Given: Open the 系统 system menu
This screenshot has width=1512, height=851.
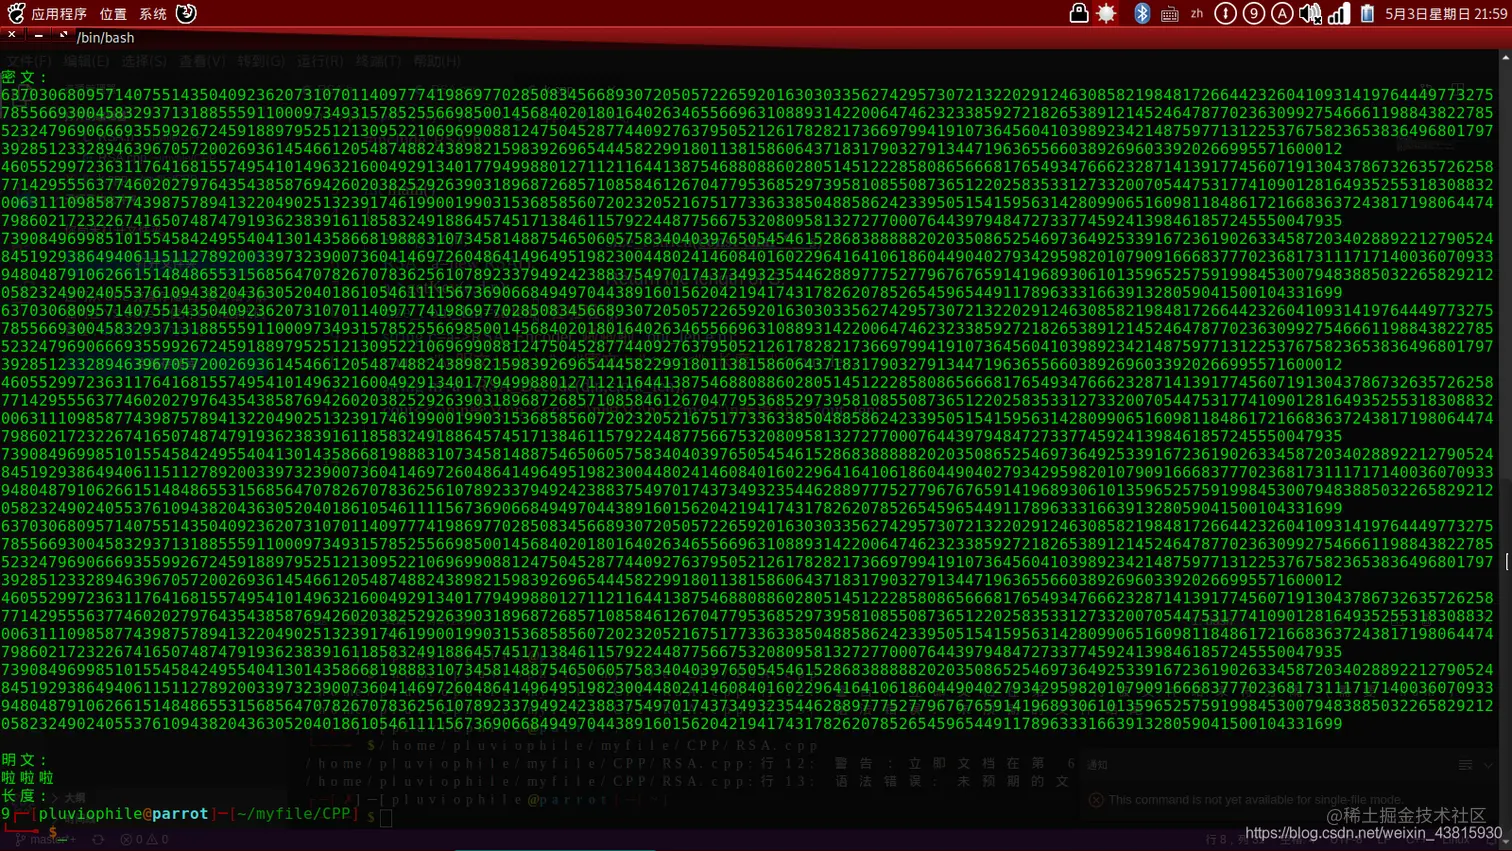Looking at the screenshot, I should click(153, 14).
